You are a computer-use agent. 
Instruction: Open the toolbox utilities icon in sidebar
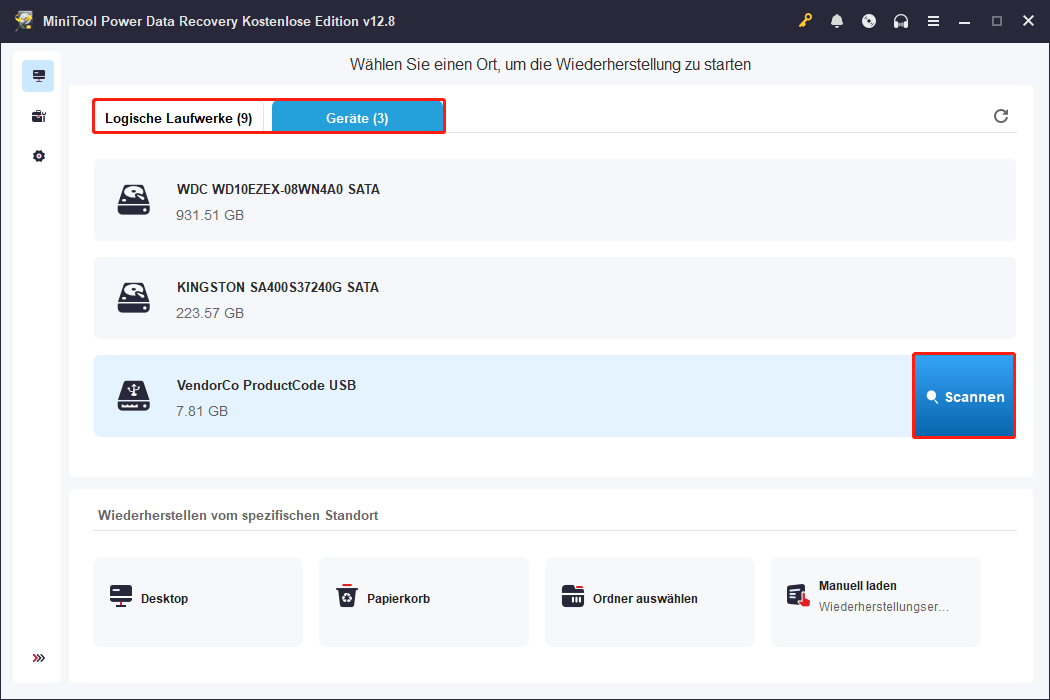[x=39, y=116]
